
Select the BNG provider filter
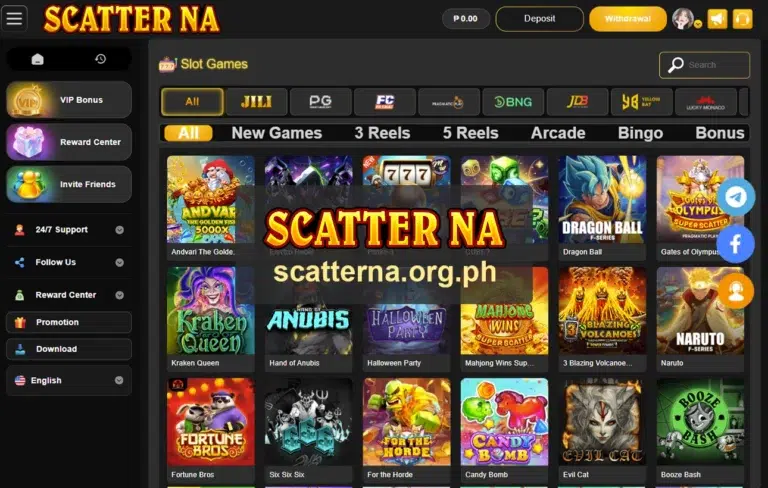513,102
